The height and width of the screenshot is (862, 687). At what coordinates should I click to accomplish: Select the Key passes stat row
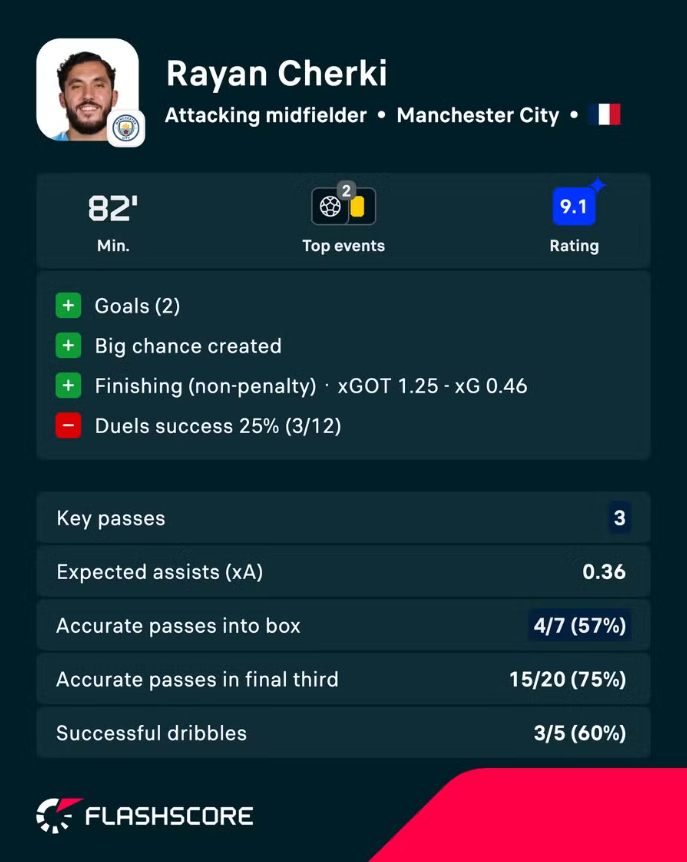pyautogui.click(x=344, y=518)
